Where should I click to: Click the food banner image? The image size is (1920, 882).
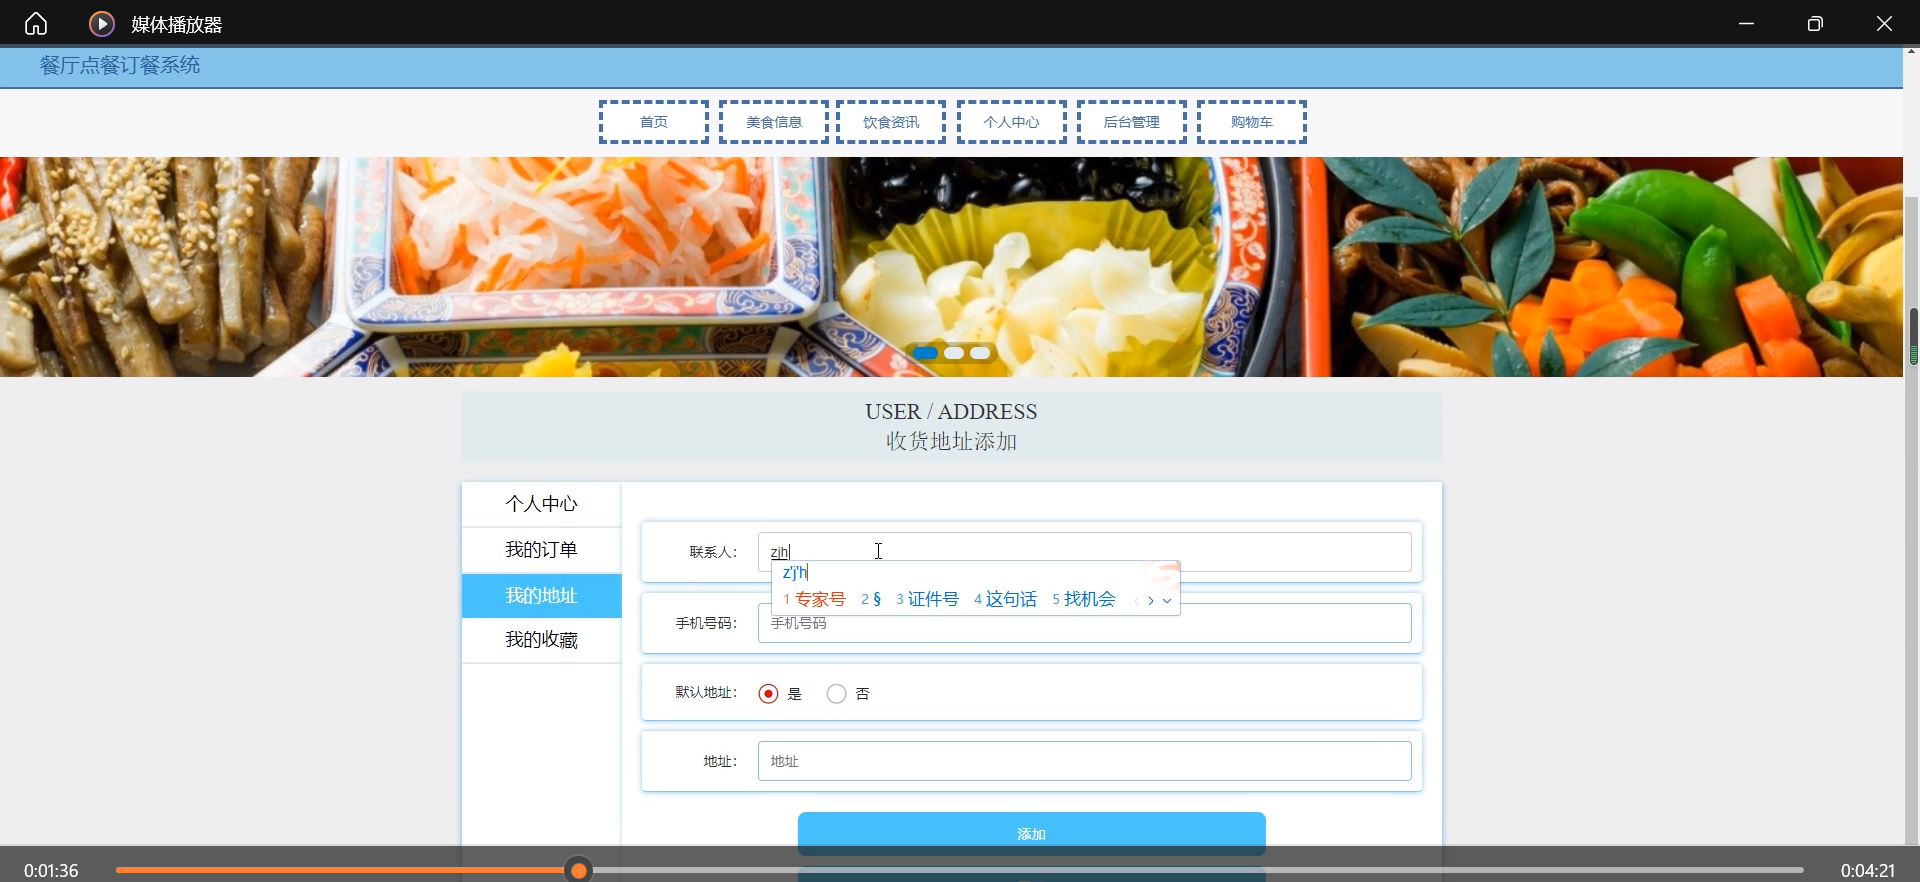pyautogui.click(x=951, y=266)
